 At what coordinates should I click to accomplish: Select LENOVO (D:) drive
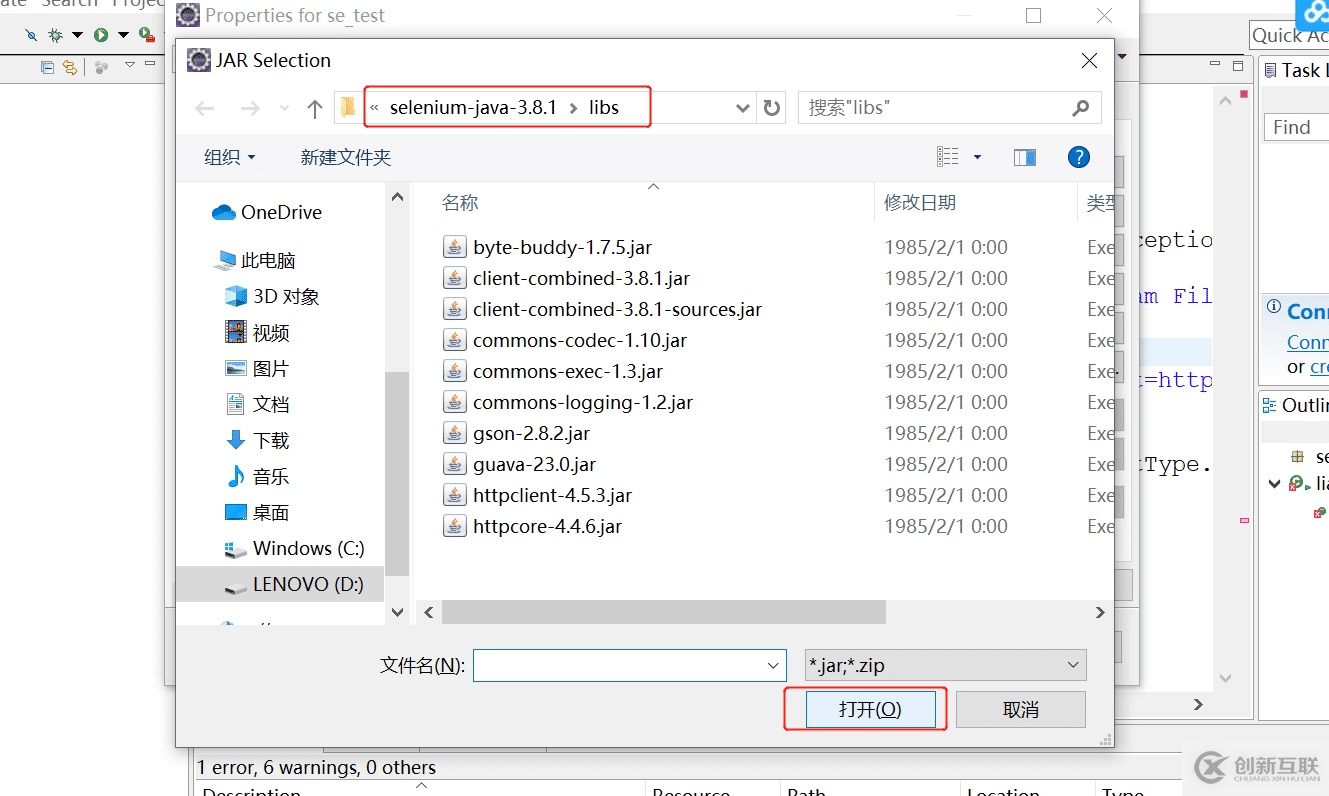295,584
